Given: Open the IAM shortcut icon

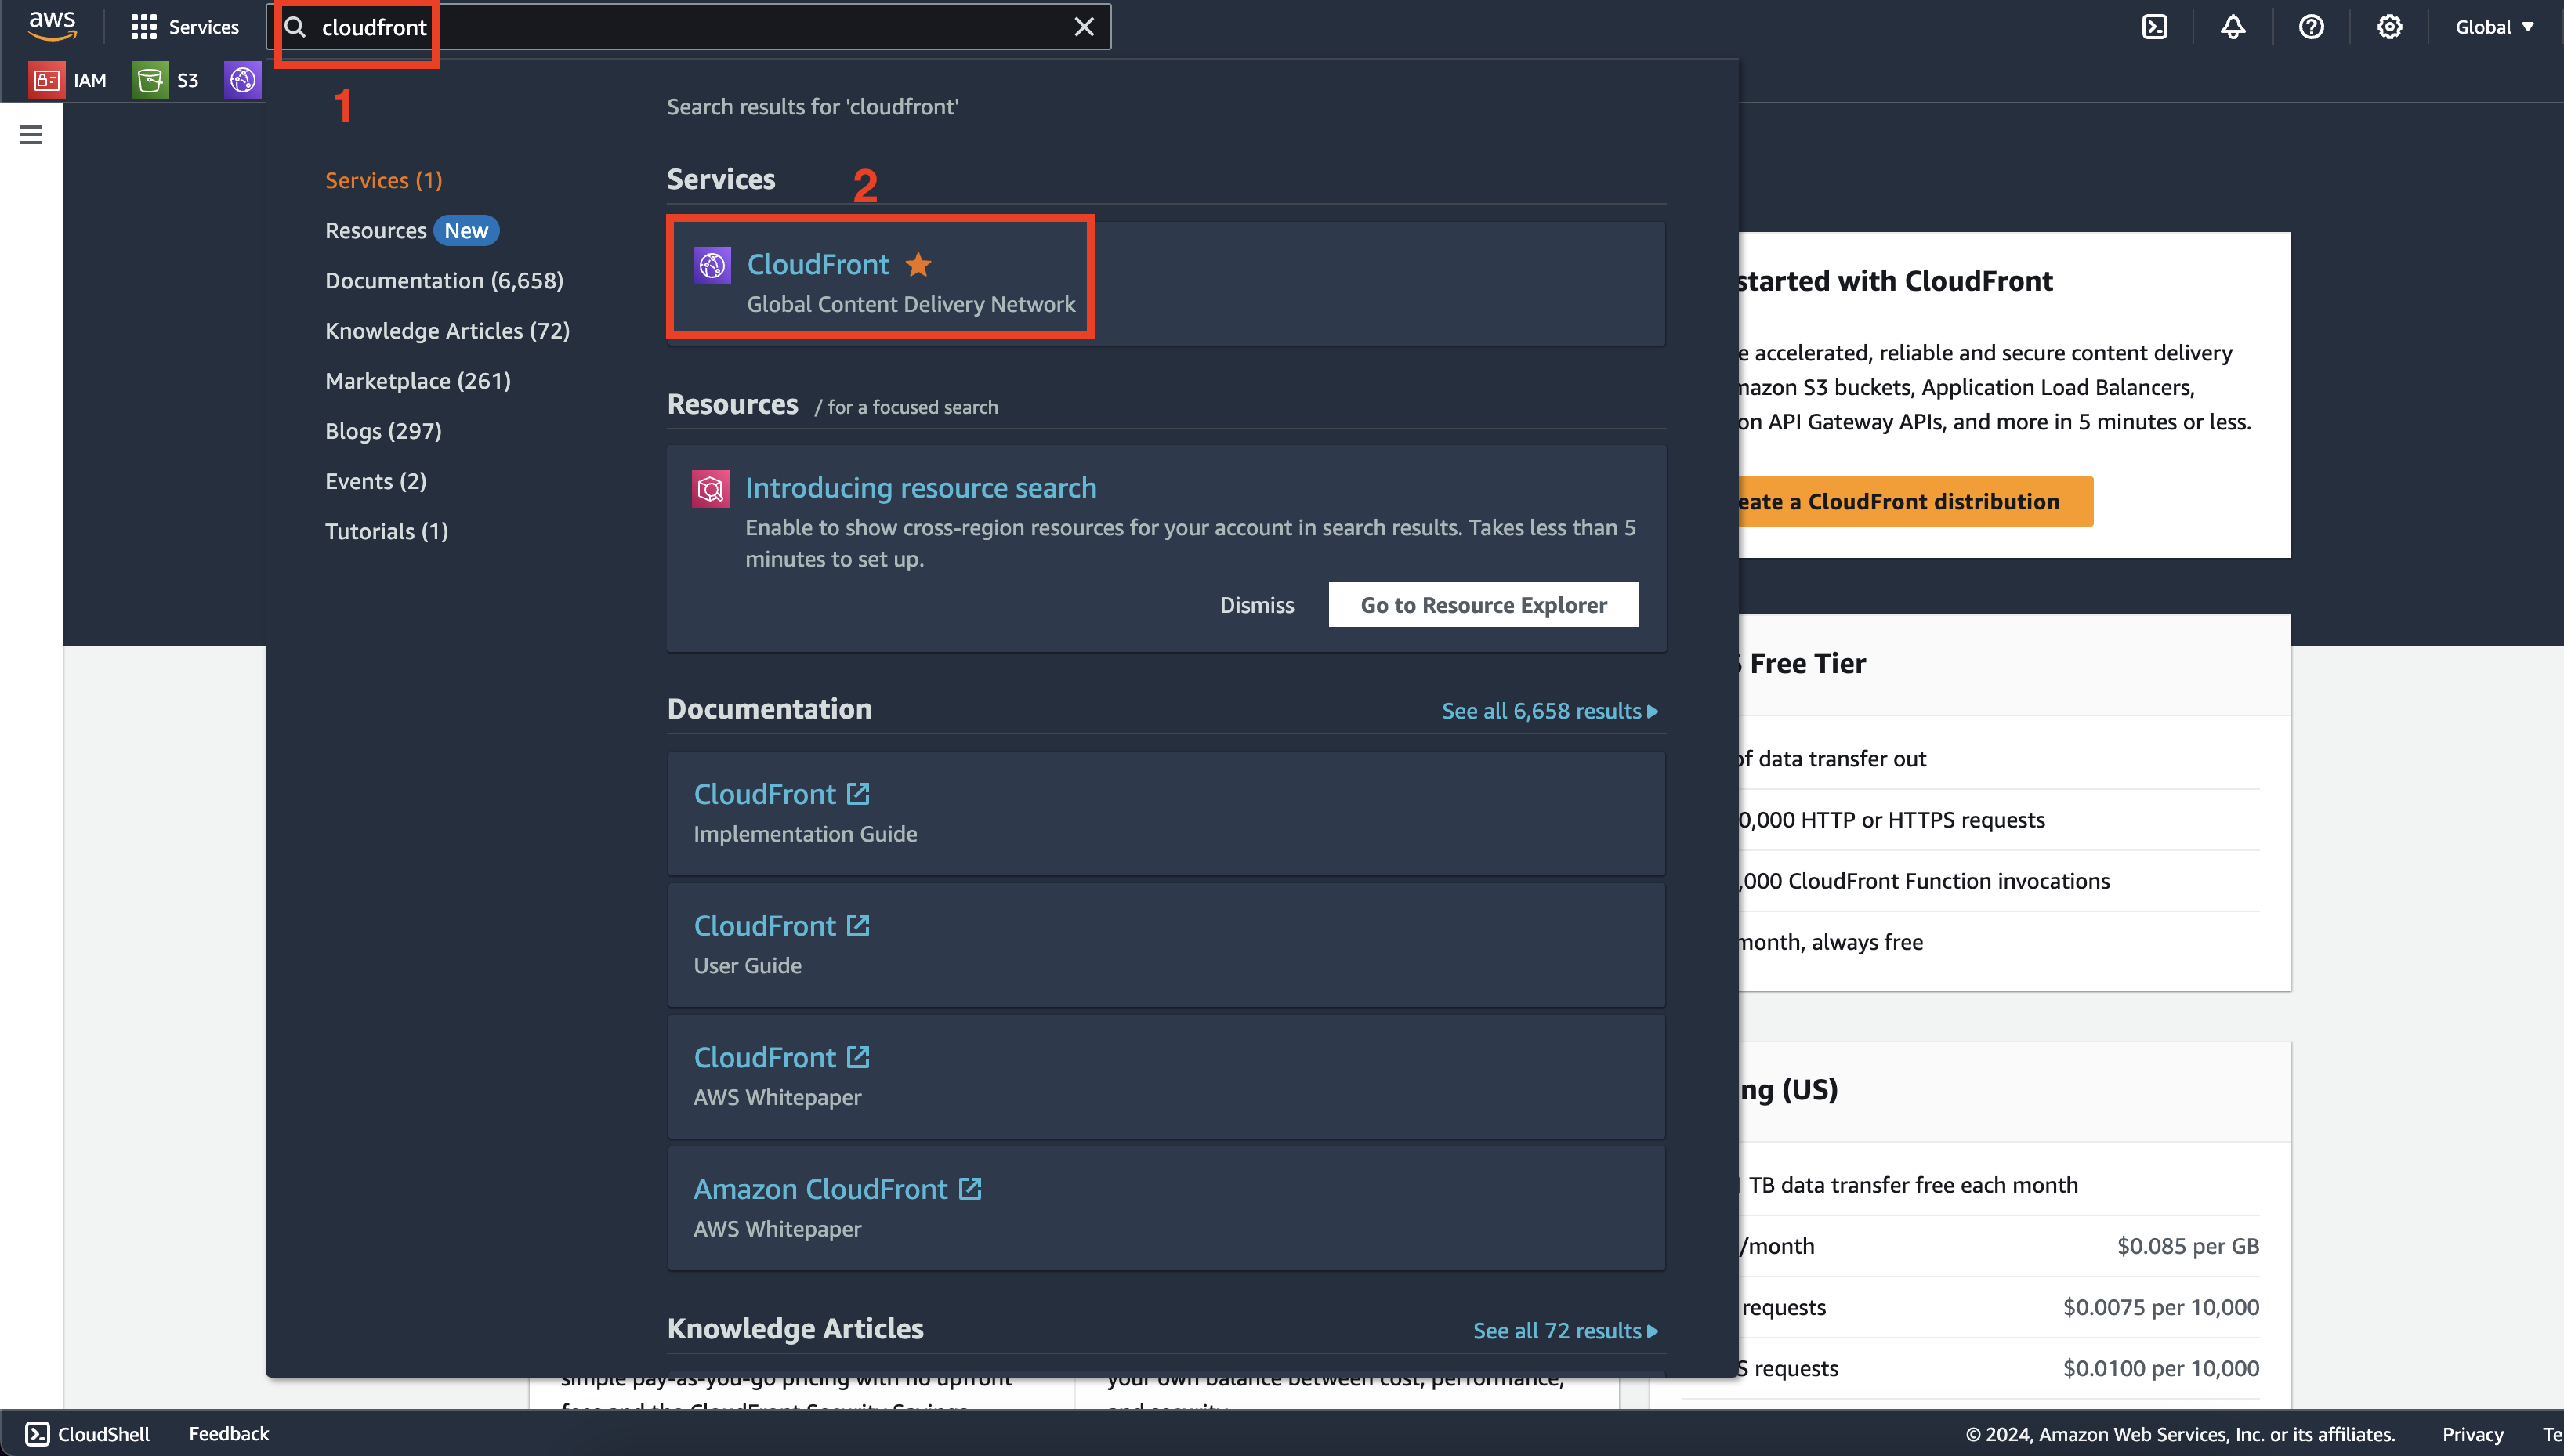Looking at the screenshot, I should click(x=67, y=80).
